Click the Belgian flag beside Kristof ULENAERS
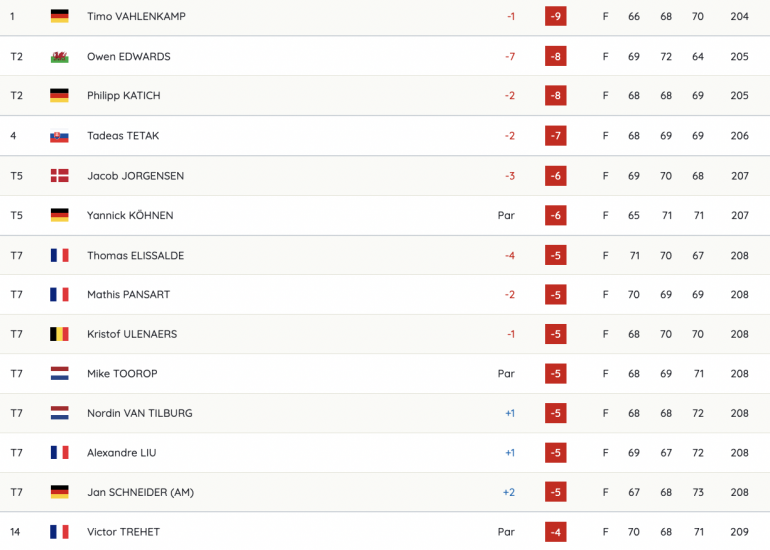 (x=59, y=334)
